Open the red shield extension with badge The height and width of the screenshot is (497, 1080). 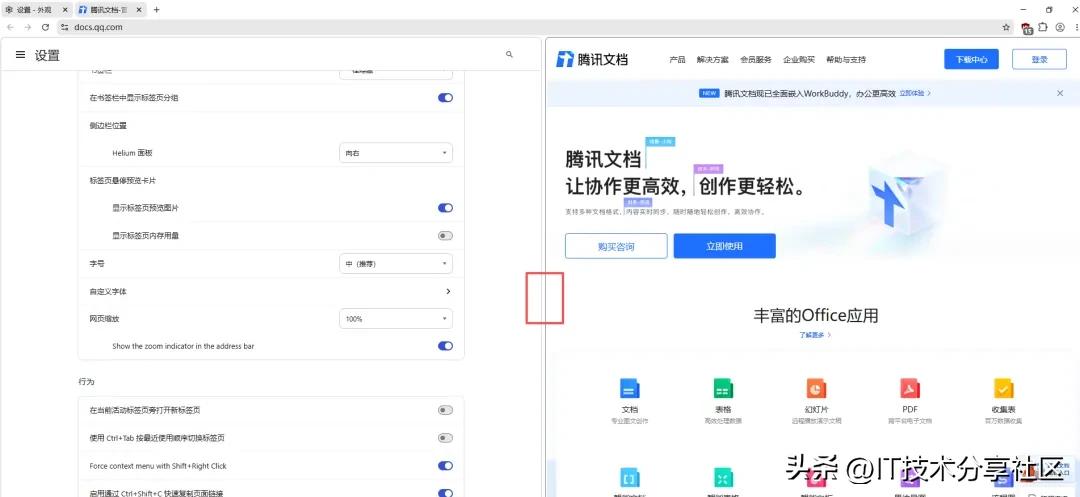click(x=1027, y=28)
